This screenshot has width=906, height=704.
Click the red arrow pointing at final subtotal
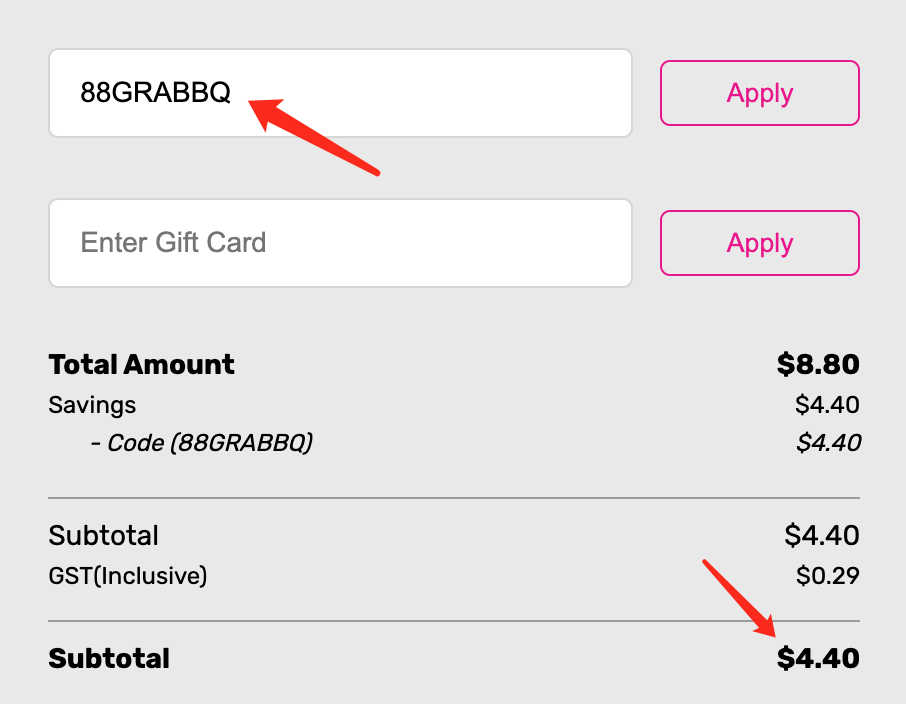[x=742, y=599]
